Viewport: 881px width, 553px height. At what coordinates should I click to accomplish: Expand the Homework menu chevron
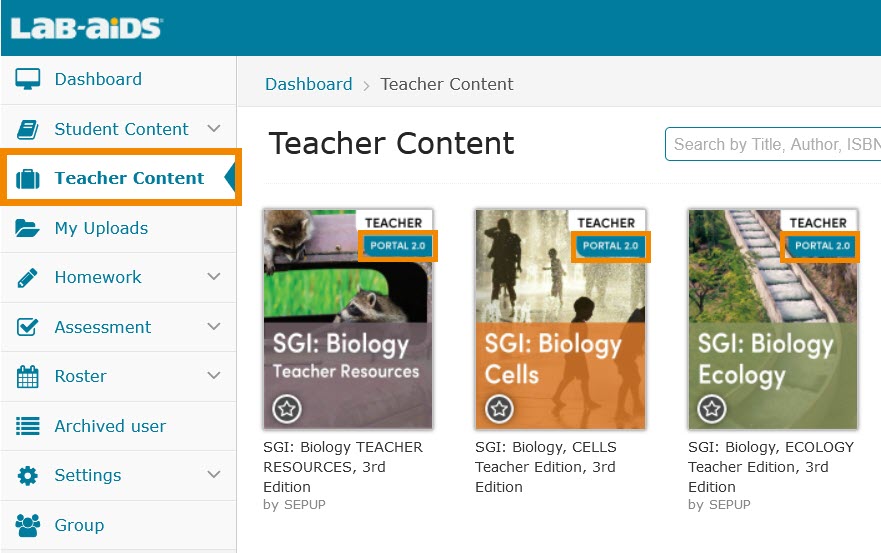[213, 277]
